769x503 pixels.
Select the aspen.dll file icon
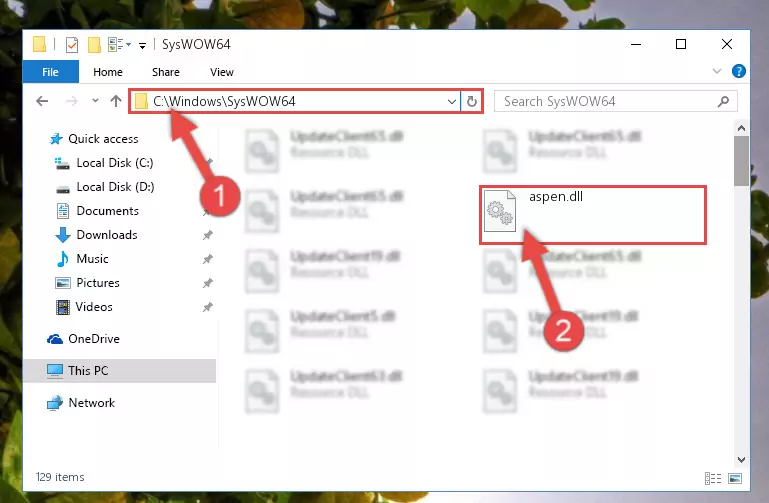click(x=500, y=211)
